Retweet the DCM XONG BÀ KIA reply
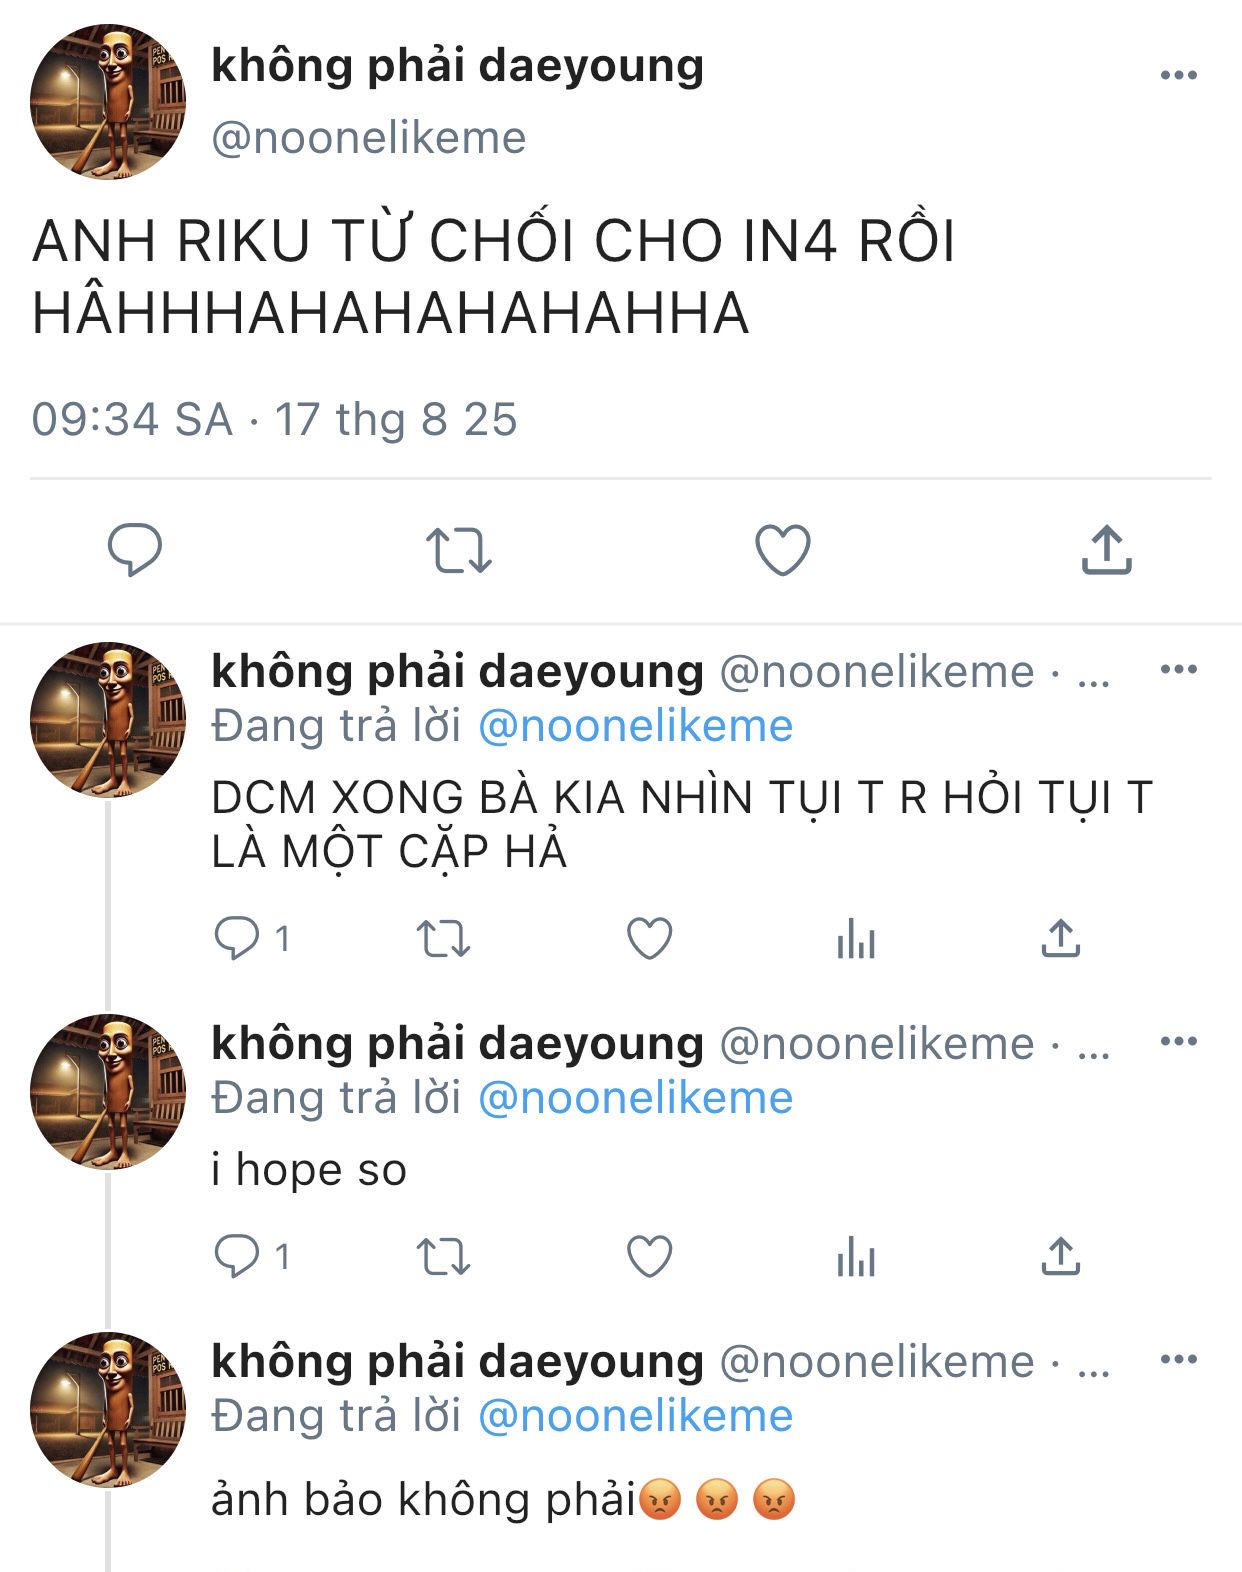The height and width of the screenshot is (1572, 1242). [x=443, y=939]
